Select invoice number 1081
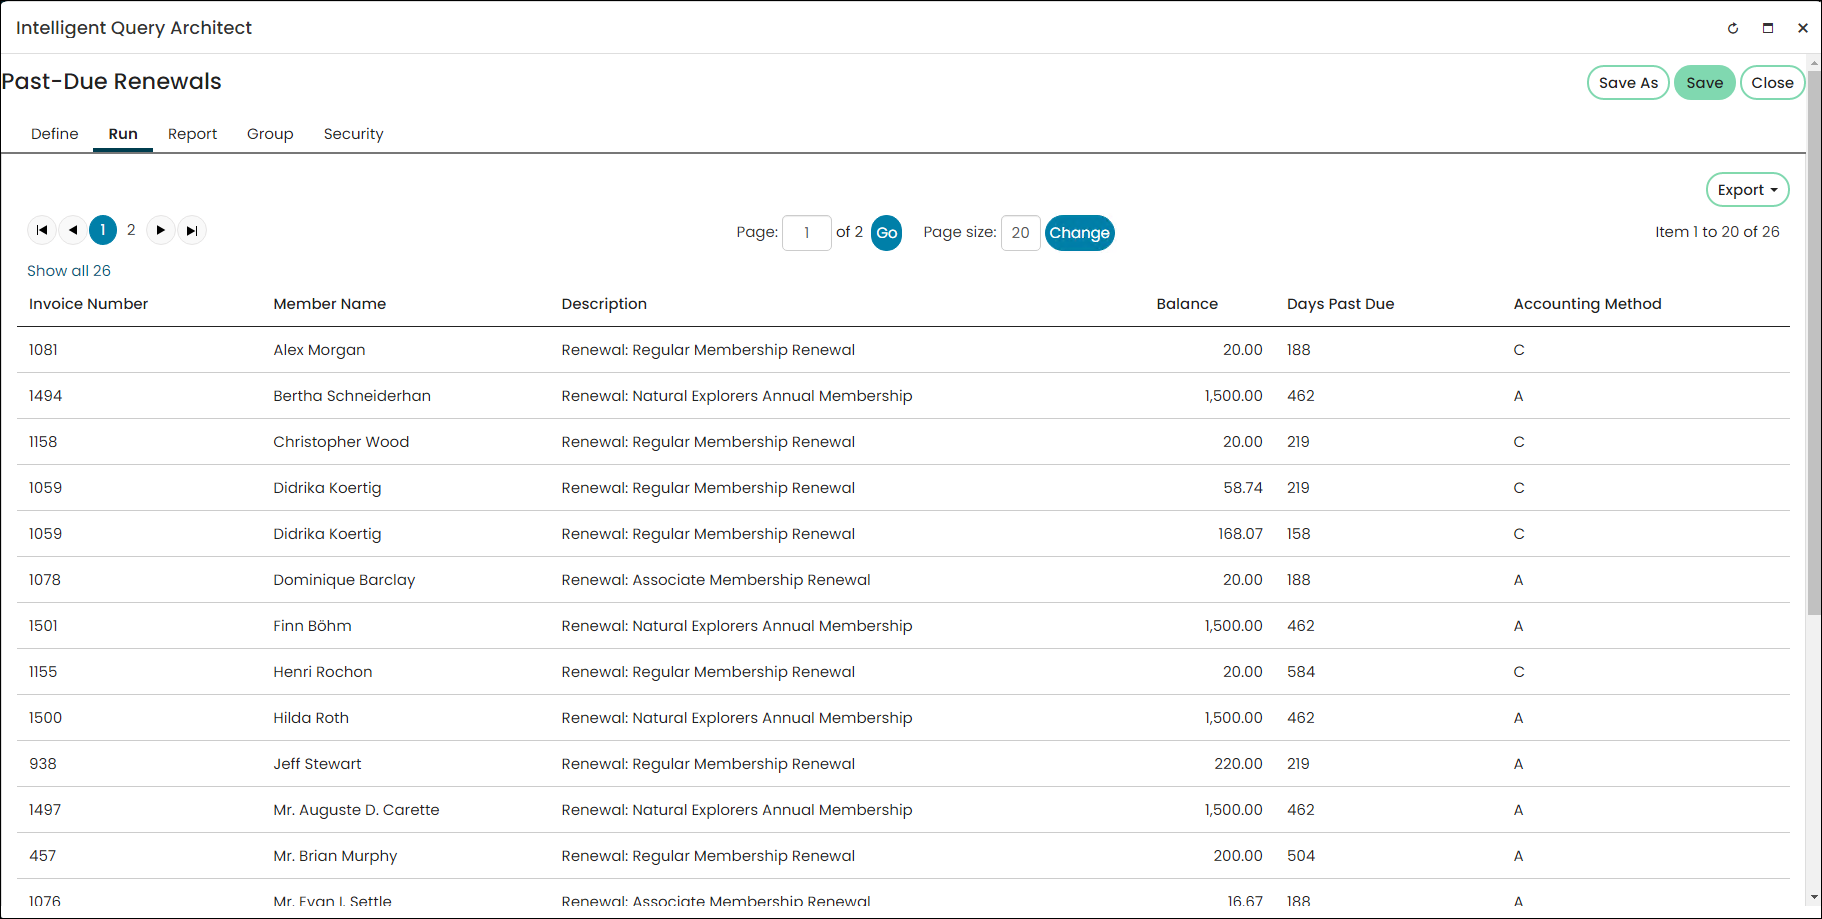This screenshot has height=919, width=1822. point(43,350)
